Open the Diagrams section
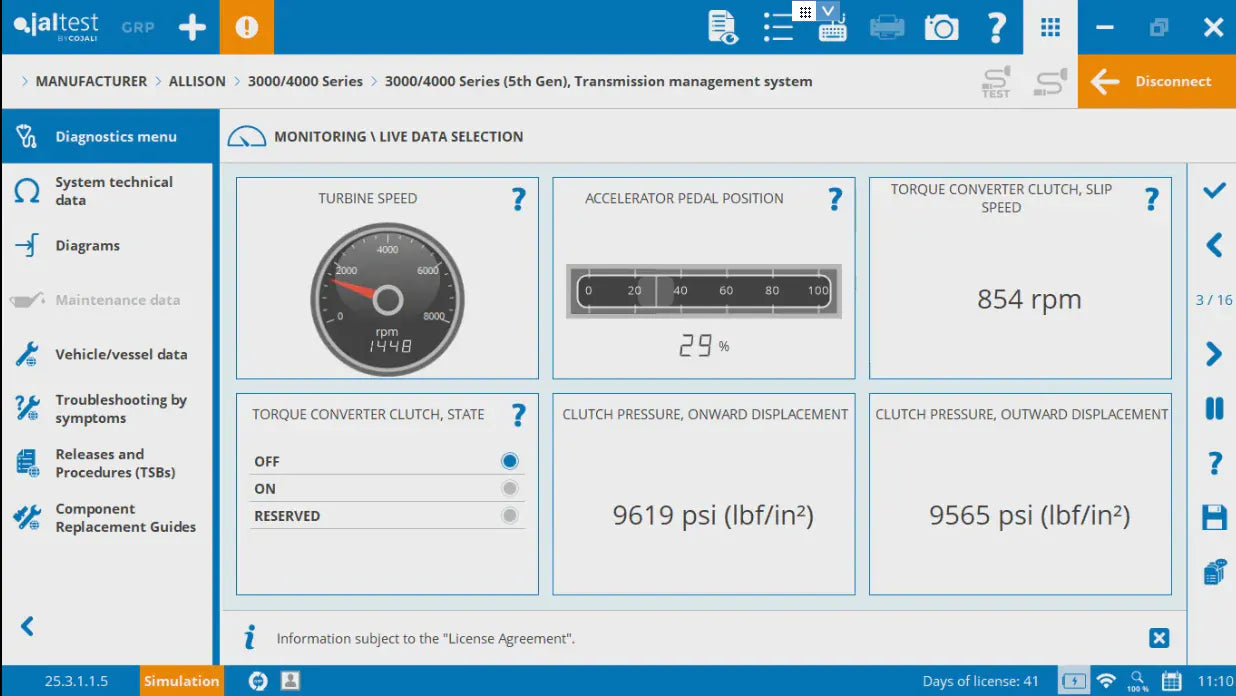 [107, 245]
